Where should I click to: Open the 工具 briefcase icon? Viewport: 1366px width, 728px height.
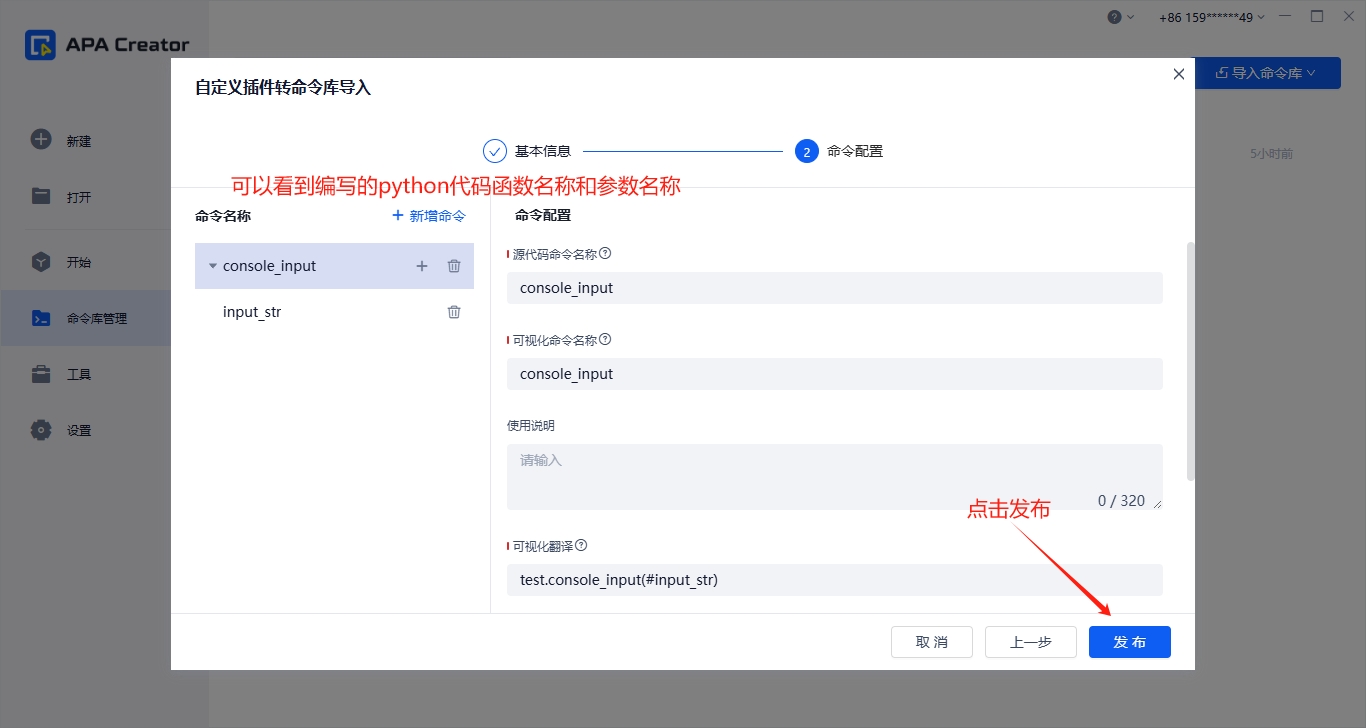pyautogui.click(x=41, y=374)
